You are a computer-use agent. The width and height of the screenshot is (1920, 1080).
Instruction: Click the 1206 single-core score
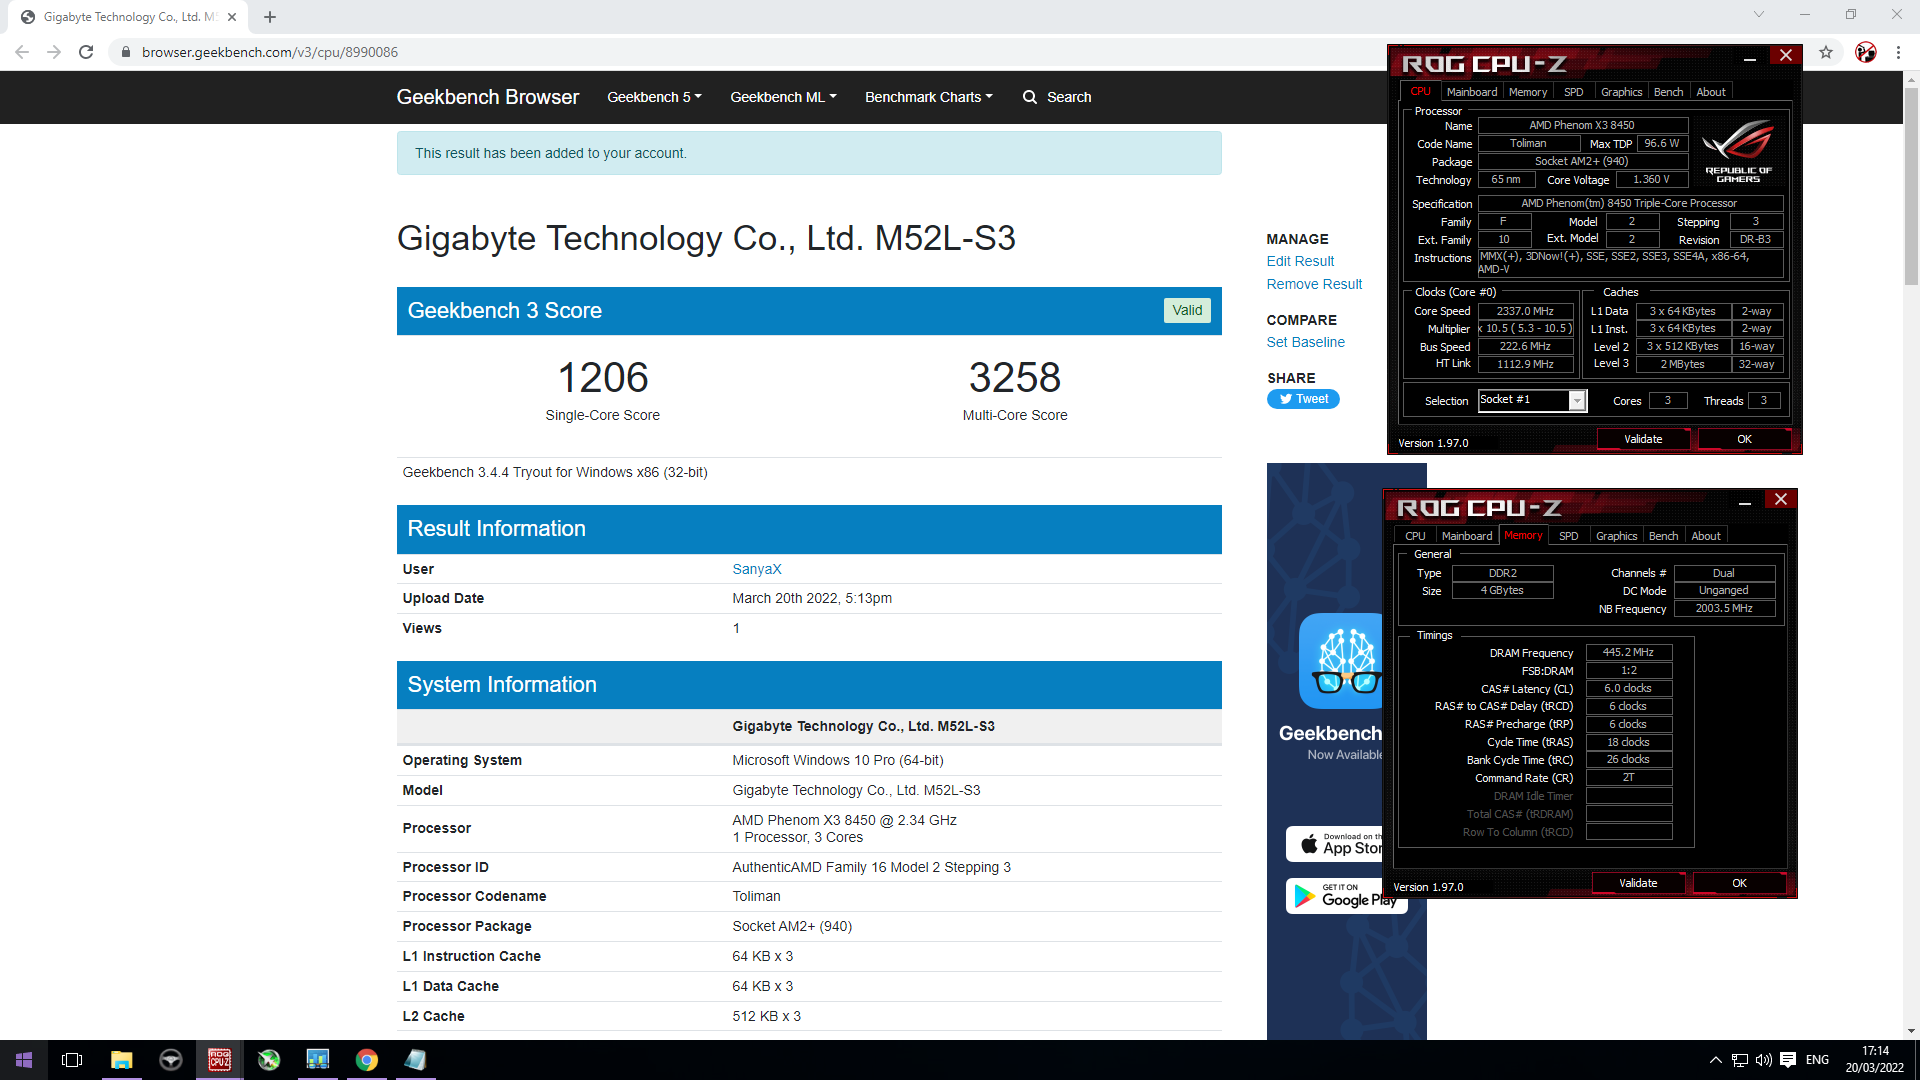point(603,378)
